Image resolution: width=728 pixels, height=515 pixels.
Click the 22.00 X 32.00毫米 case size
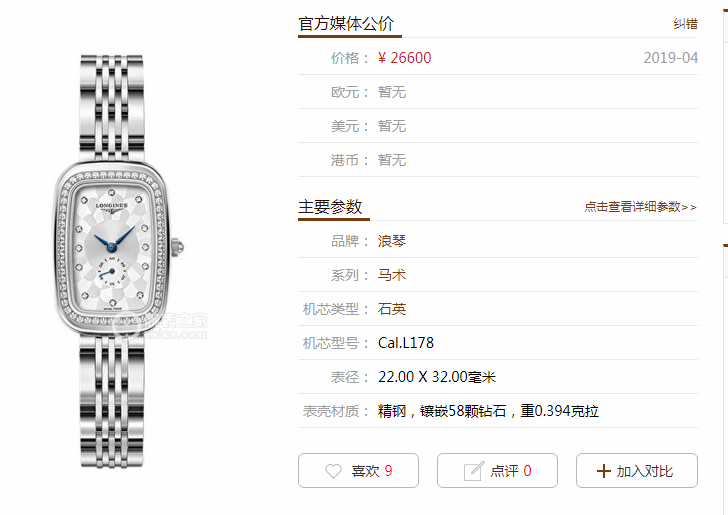437,377
